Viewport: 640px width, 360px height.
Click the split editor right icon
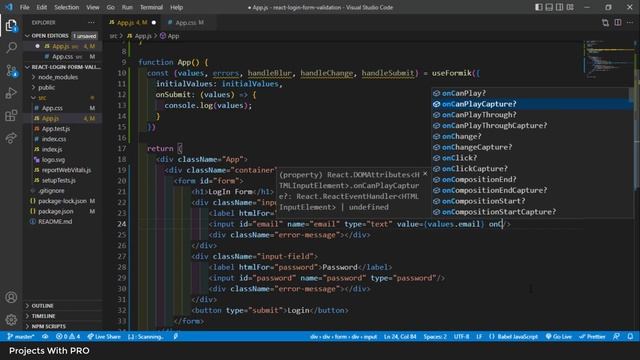coord(618,22)
